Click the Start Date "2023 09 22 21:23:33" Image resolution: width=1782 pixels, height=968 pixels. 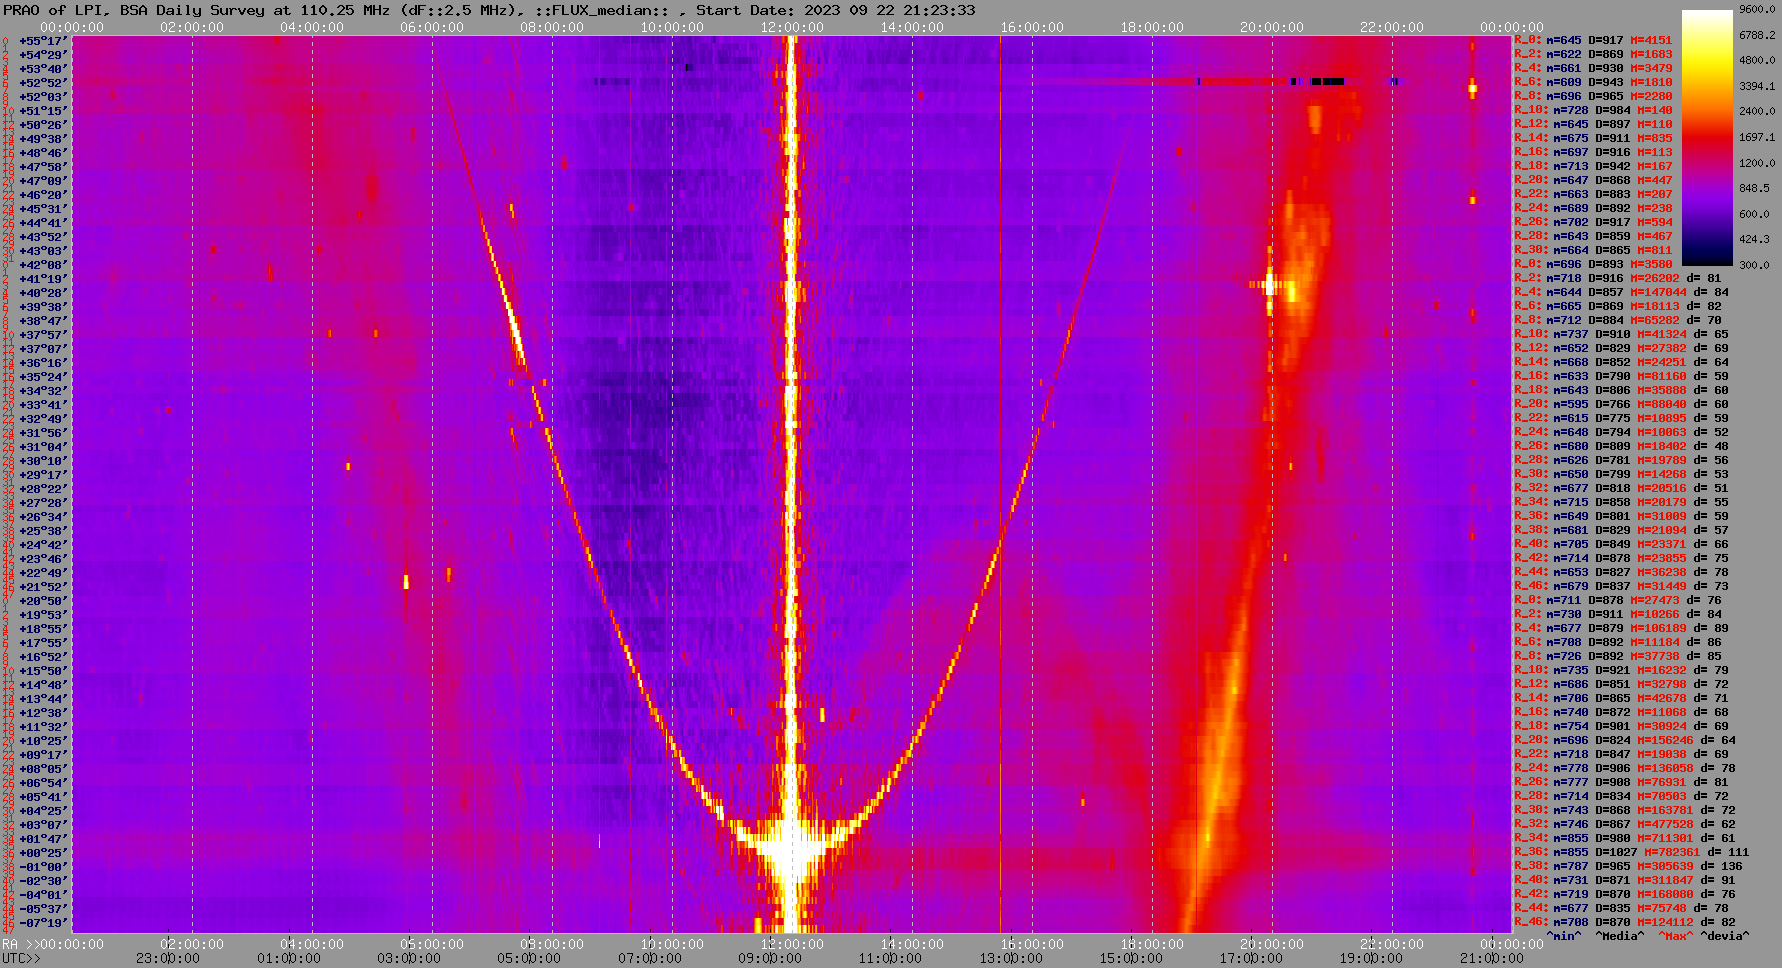point(889,10)
